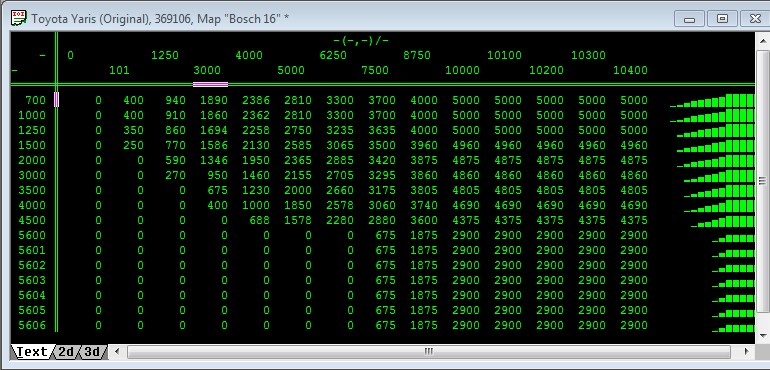Select cell value 688 in row 4500
Image resolution: width=770 pixels, height=370 pixels.
pos(259,220)
